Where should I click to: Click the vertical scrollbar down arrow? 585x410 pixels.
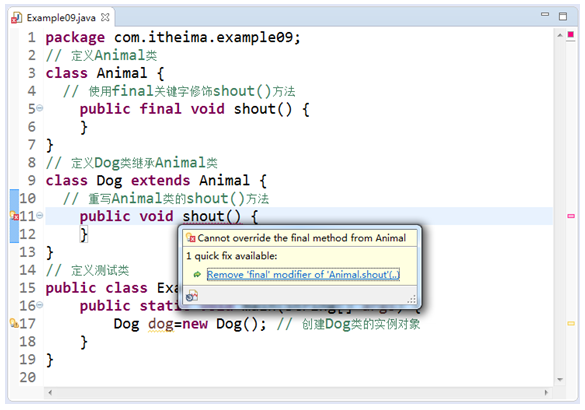coord(560,379)
